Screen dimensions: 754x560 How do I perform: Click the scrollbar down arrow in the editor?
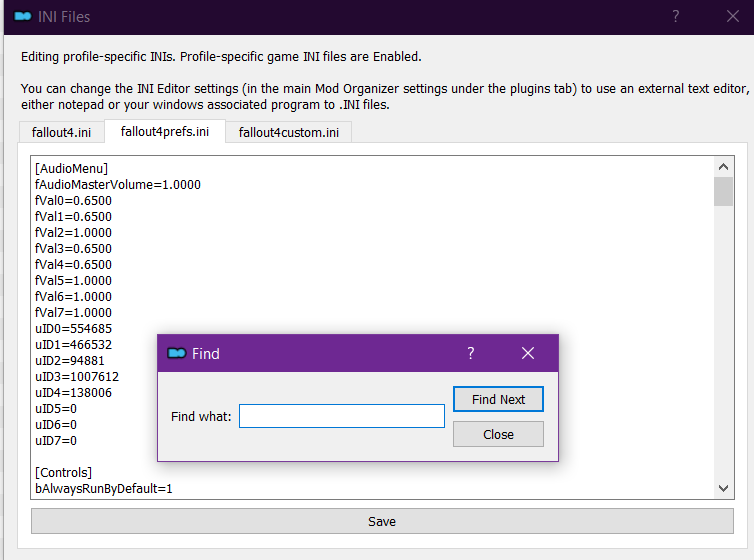coord(723,488)
